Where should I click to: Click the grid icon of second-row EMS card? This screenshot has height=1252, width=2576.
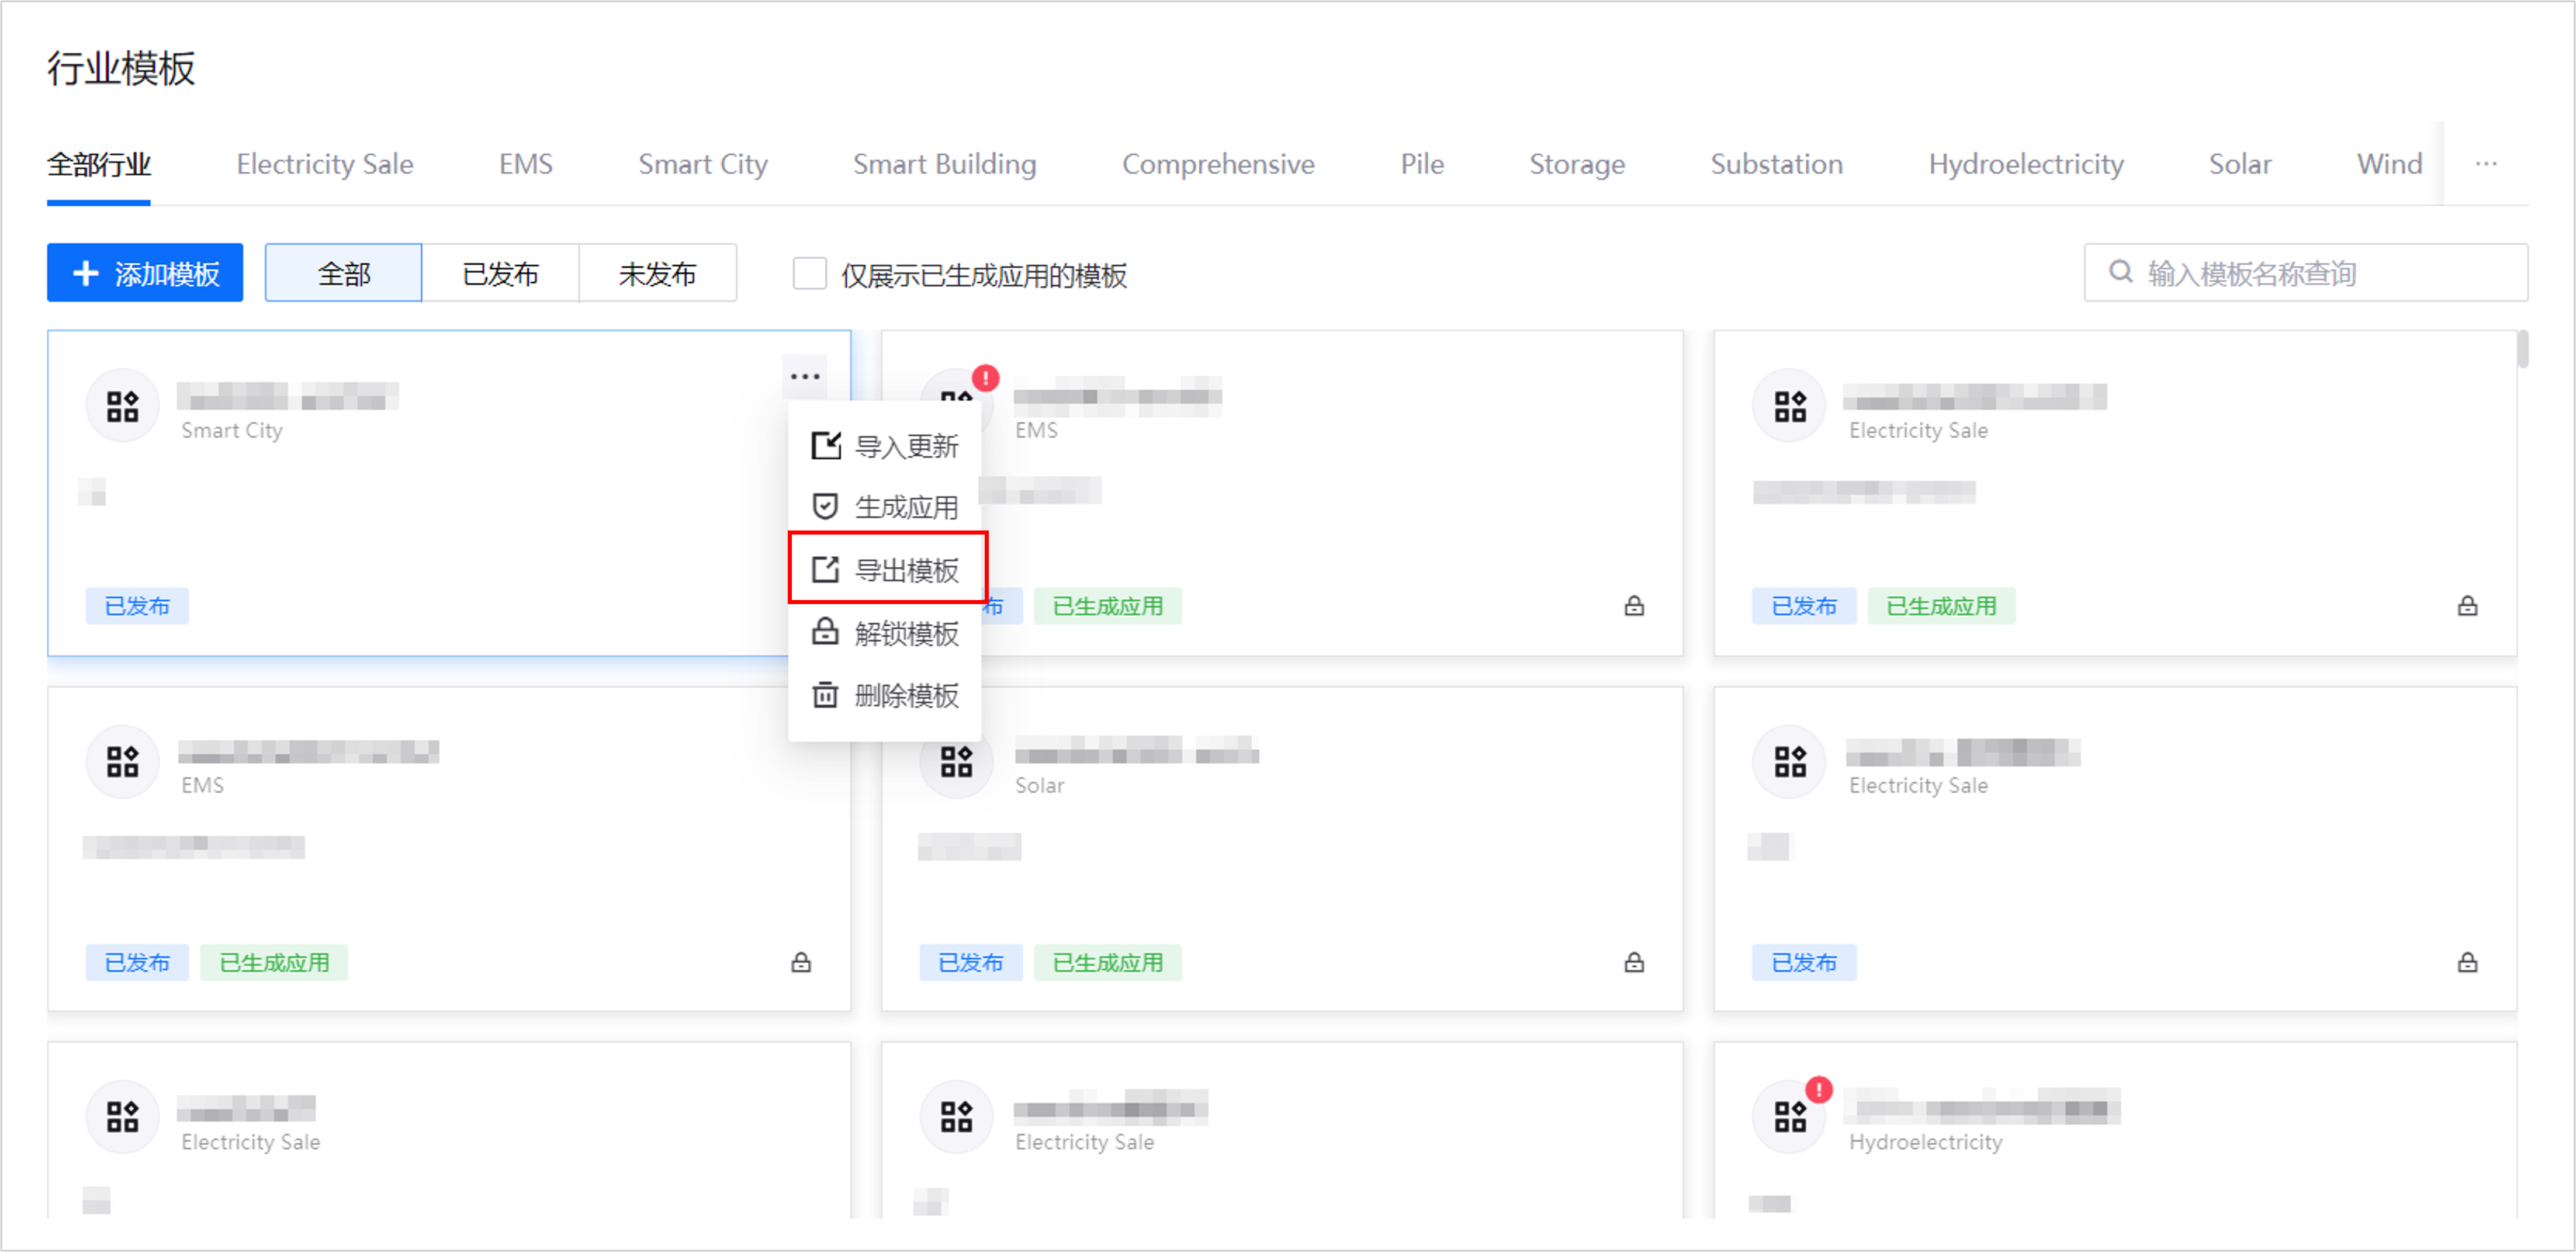pyautogui.click(x=122, y=762)
